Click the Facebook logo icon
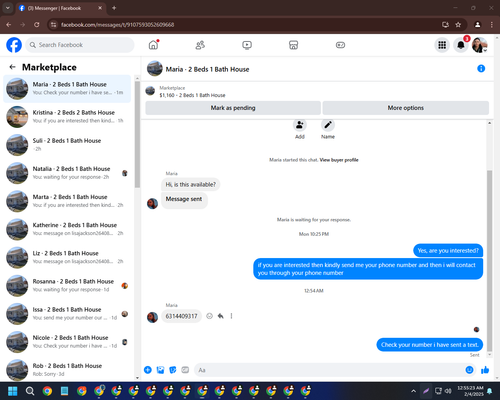This screenshot has width=500, height=400. tap(14, 45)
